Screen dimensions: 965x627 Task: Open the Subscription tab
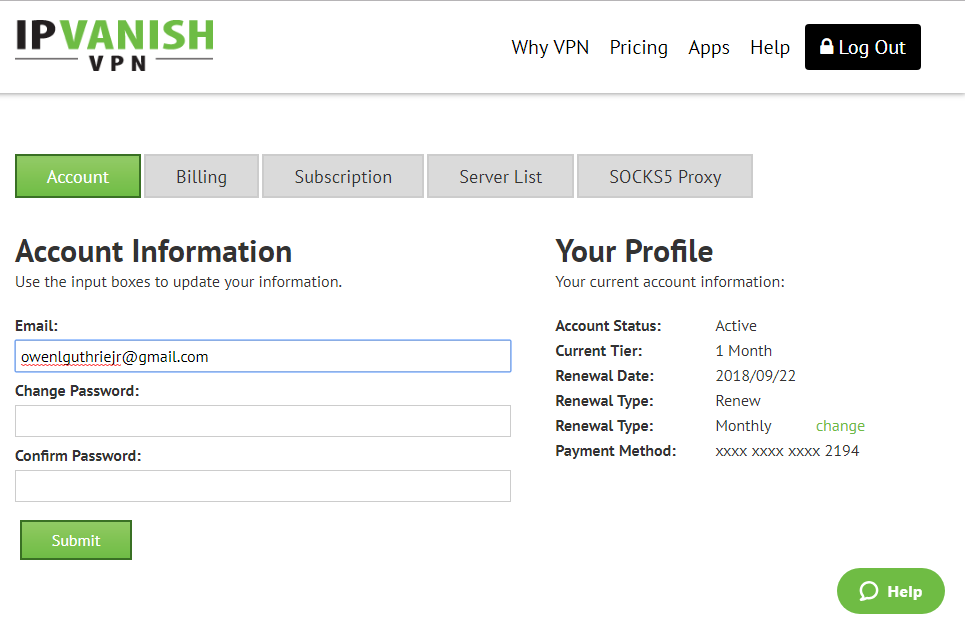point(343,176)
